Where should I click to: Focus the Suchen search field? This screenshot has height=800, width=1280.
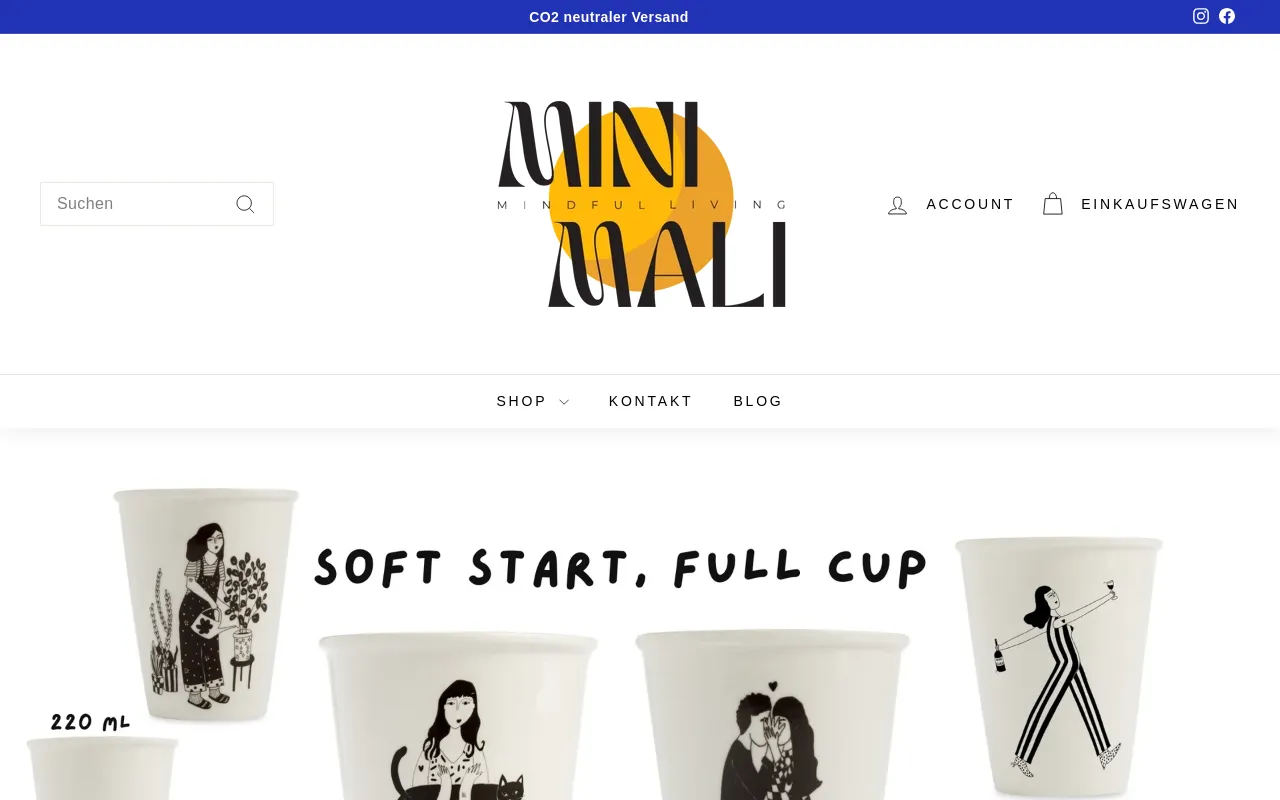(x=157, y=204)
